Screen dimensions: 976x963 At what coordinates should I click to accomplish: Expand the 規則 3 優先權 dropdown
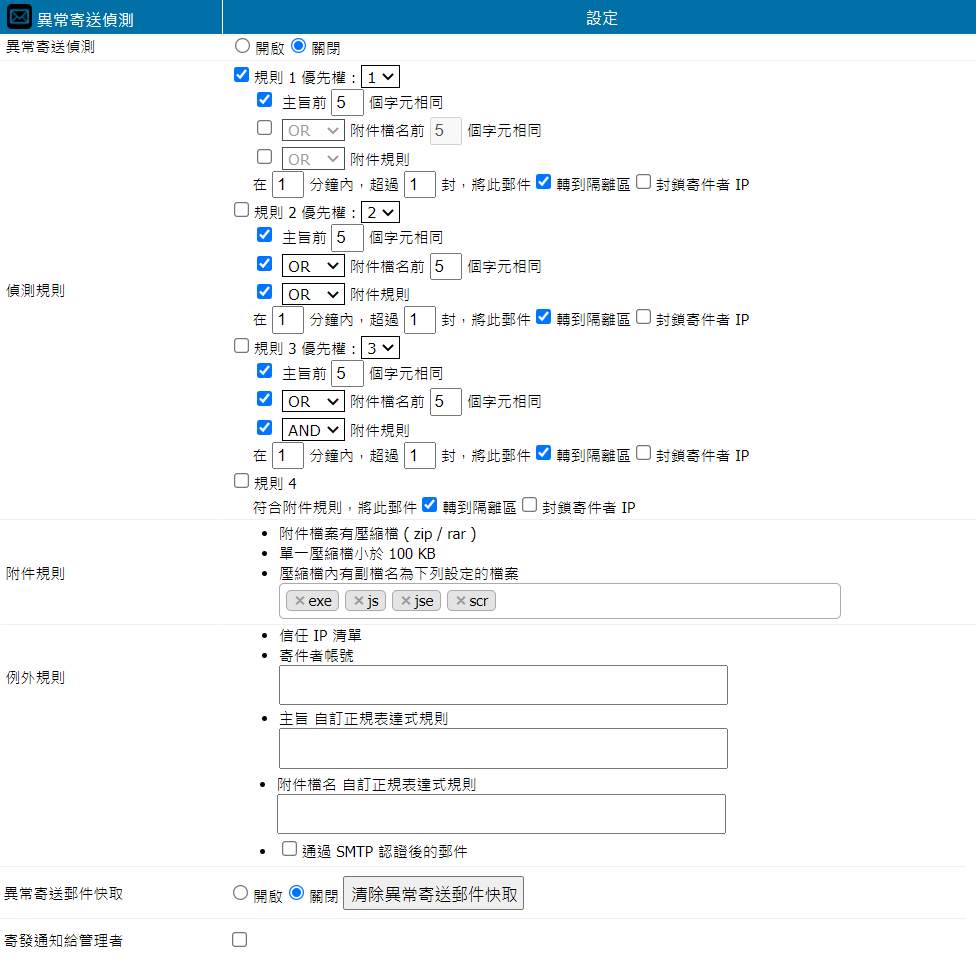(380, 348)
